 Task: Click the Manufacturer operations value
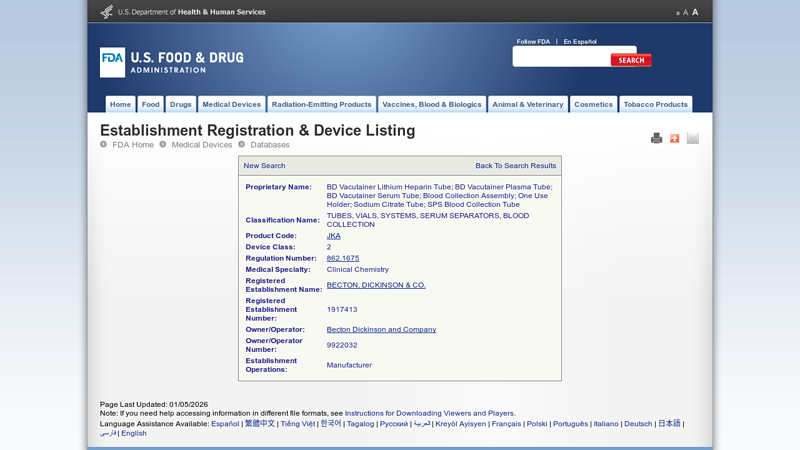tap(349, 365)
